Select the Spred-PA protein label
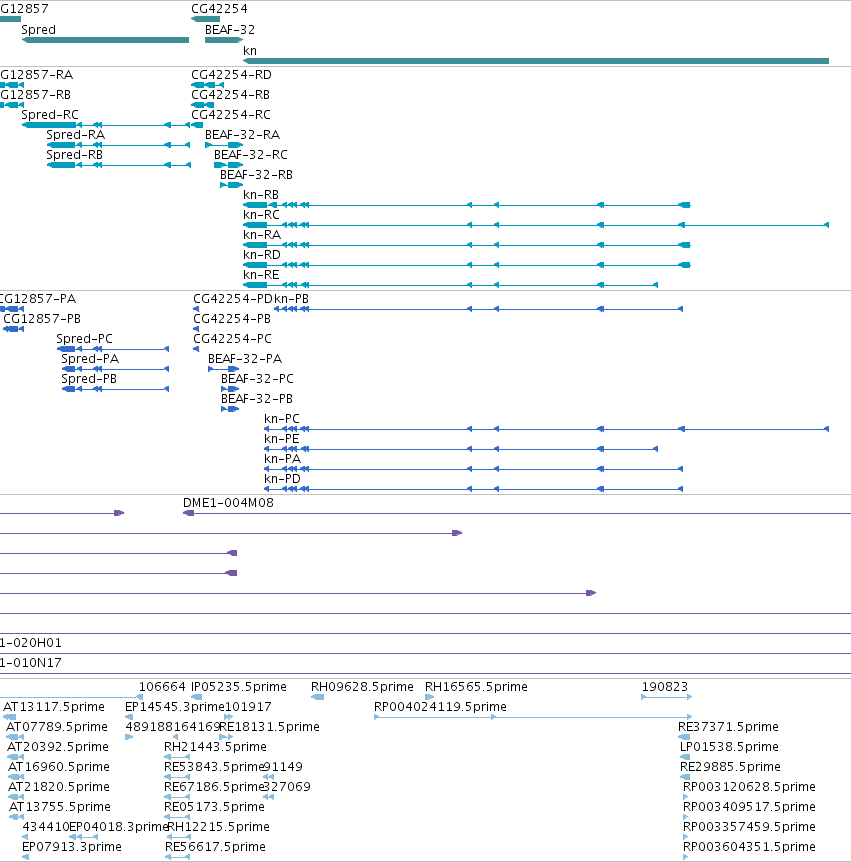 (90, 359)
